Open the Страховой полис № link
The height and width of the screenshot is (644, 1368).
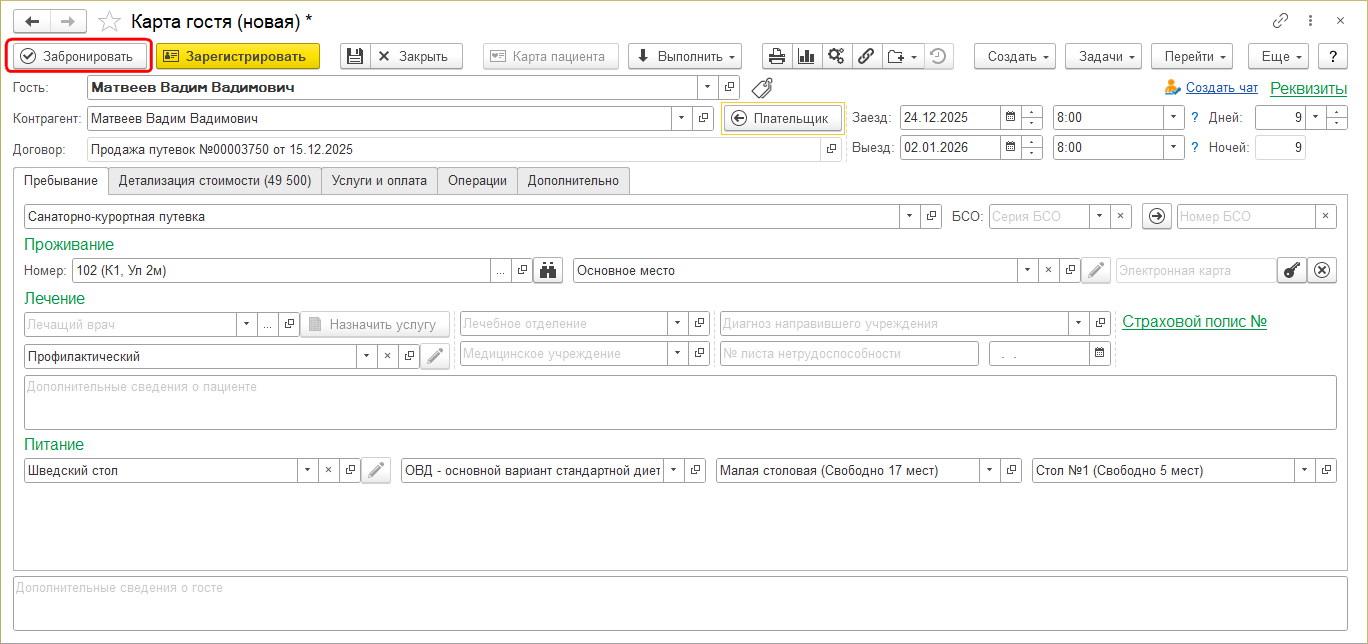(1194, 322)
